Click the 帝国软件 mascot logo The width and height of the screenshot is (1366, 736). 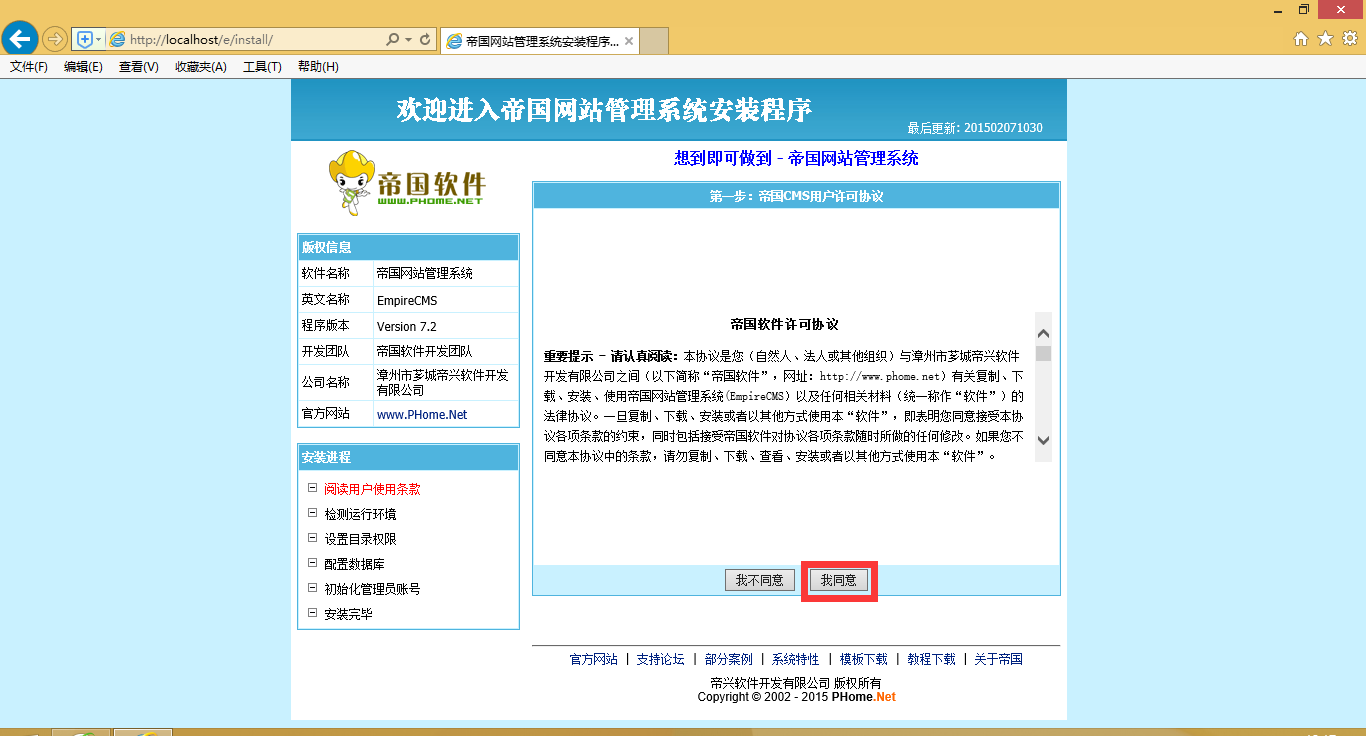[407, 182]
